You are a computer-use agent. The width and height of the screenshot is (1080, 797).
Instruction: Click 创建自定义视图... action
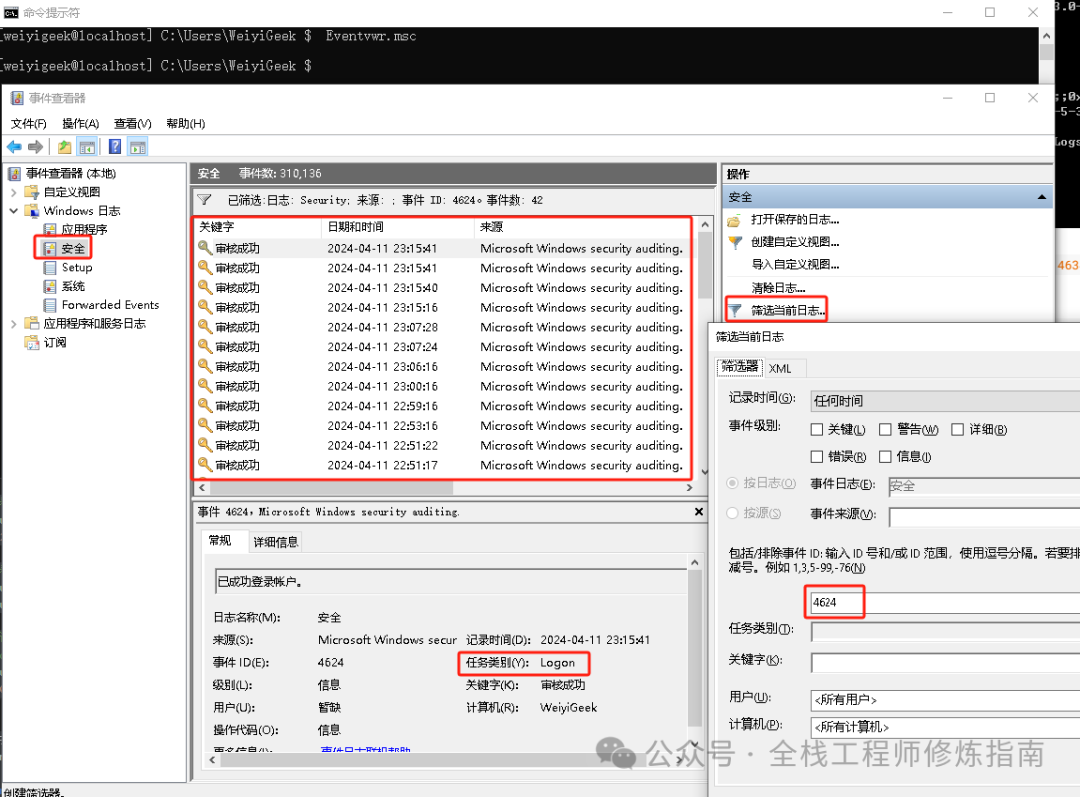coord(795,242)
